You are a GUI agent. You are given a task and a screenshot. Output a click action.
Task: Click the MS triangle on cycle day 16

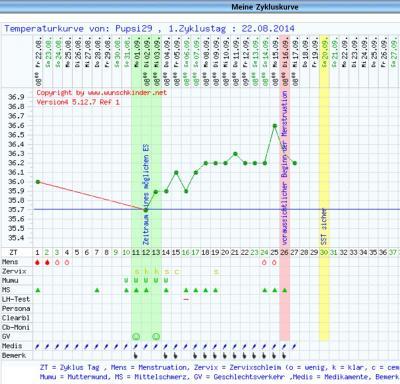186,290
